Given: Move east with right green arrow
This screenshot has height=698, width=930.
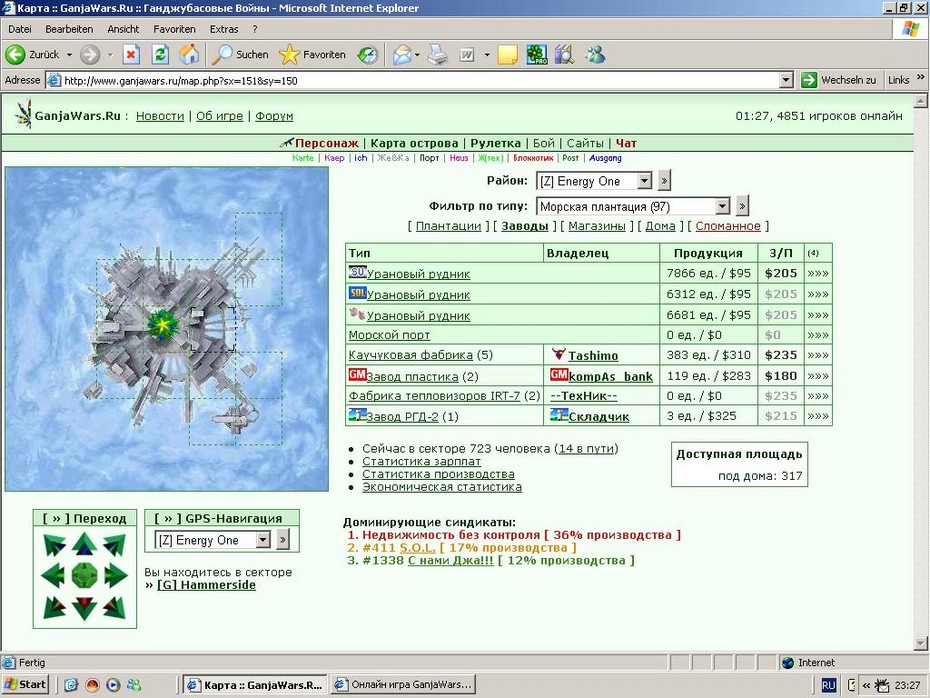Looking at the screenshot, I should 116,575.
